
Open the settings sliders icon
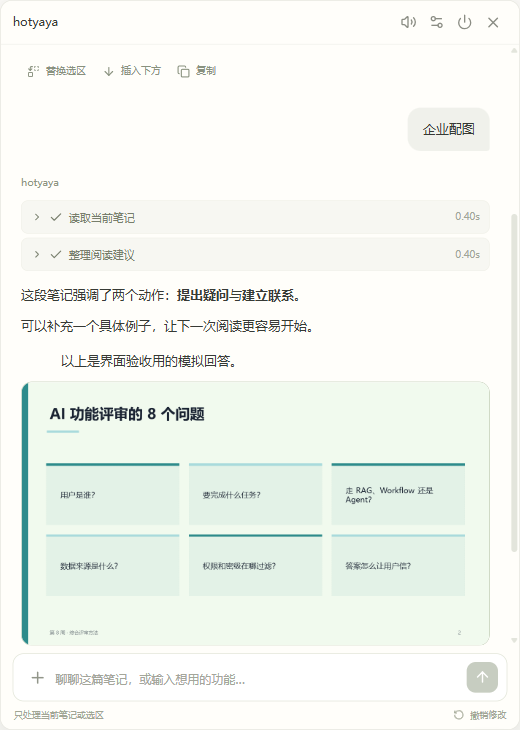pos(436,22)
